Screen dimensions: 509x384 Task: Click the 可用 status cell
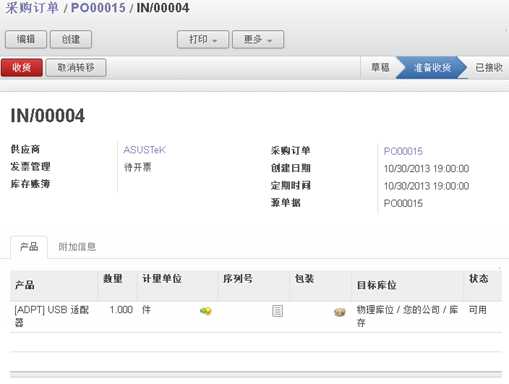(478, 310)
